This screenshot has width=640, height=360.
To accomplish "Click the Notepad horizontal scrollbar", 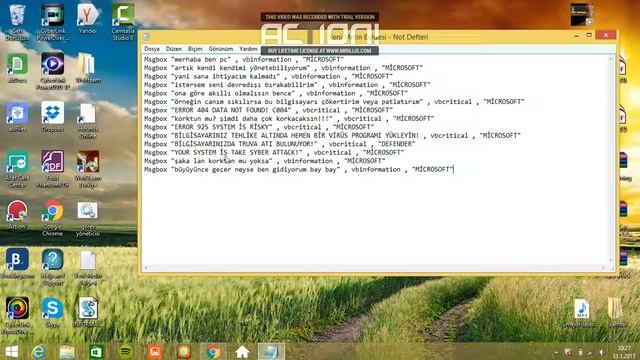I will pyautogui.click(x=374, y=268).
